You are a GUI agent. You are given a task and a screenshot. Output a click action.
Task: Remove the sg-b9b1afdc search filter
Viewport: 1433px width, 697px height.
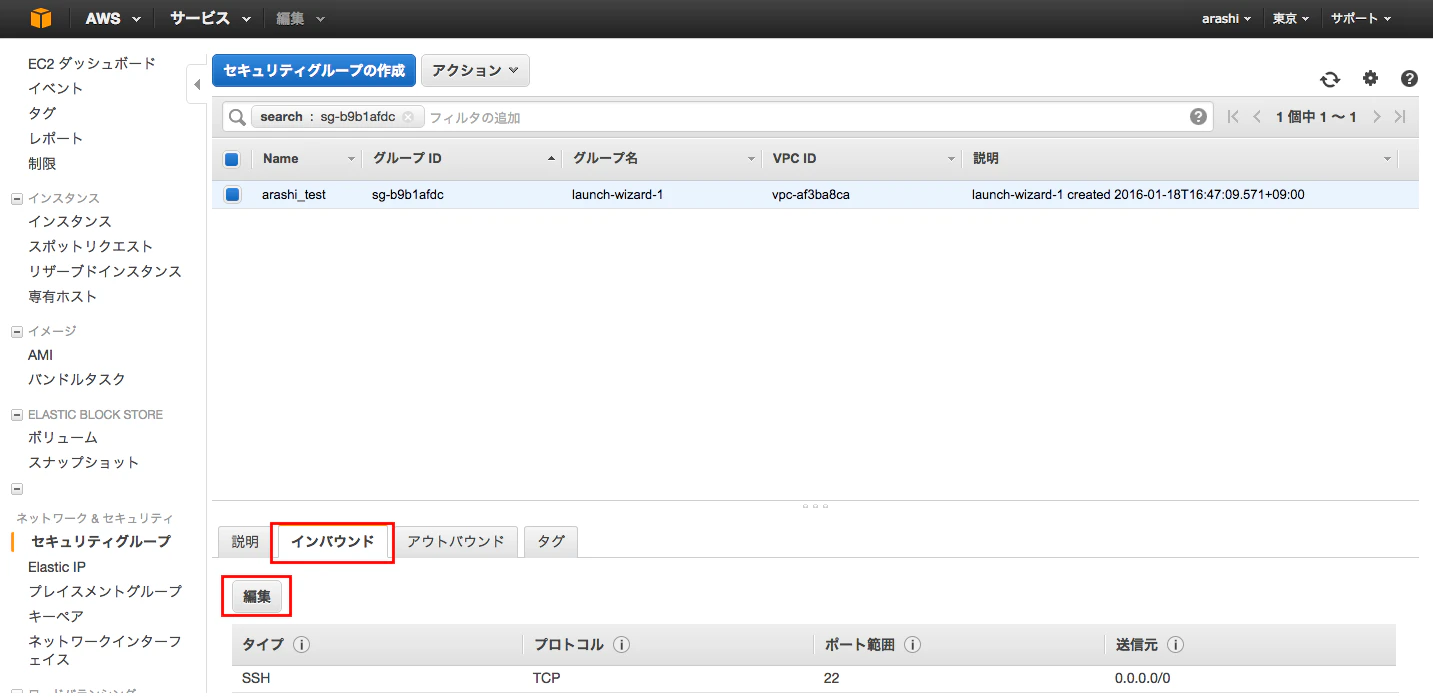[x=408, y=117]
